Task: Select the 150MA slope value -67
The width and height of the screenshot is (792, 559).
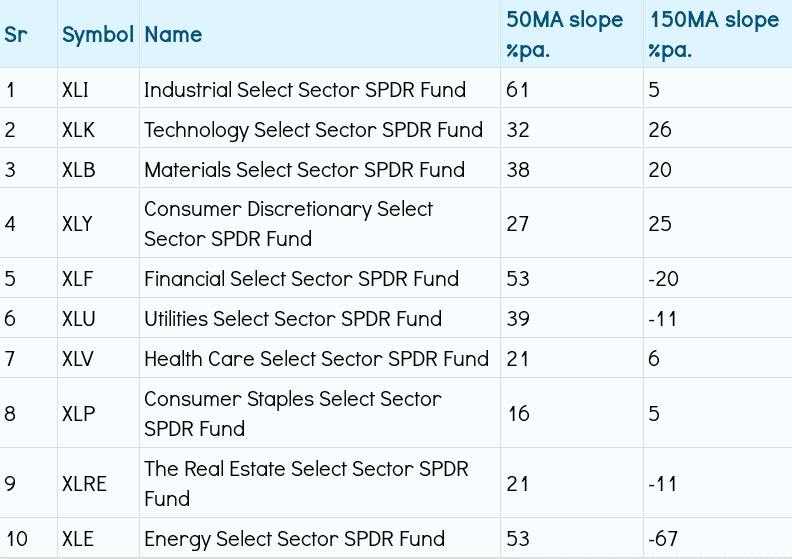Action: pyautogui.click(x=663, y=539)
